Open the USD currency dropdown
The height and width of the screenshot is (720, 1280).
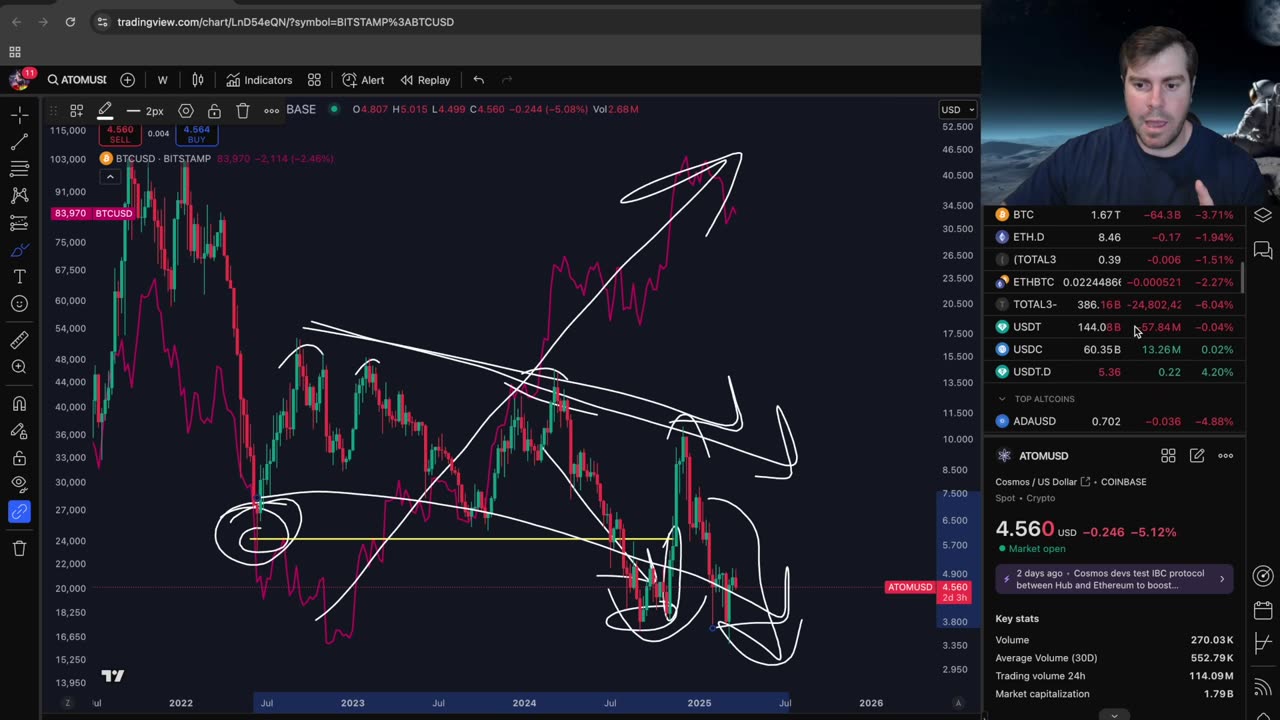coord(957,110)
